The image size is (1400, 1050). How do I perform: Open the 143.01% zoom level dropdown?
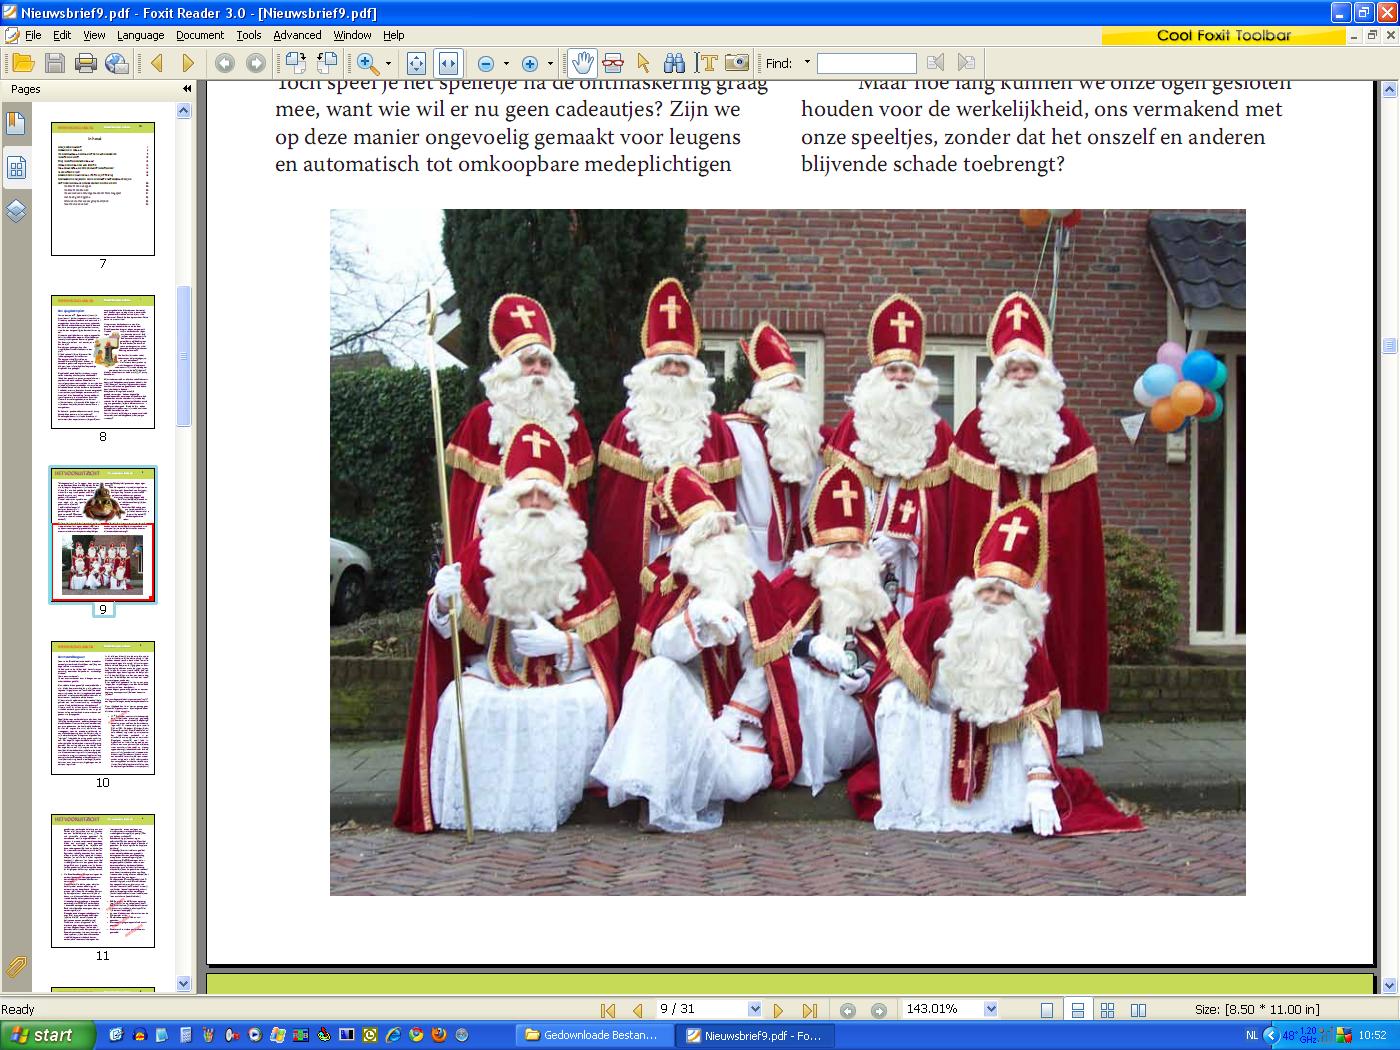pyautogui.click(x=990, y=1009)
